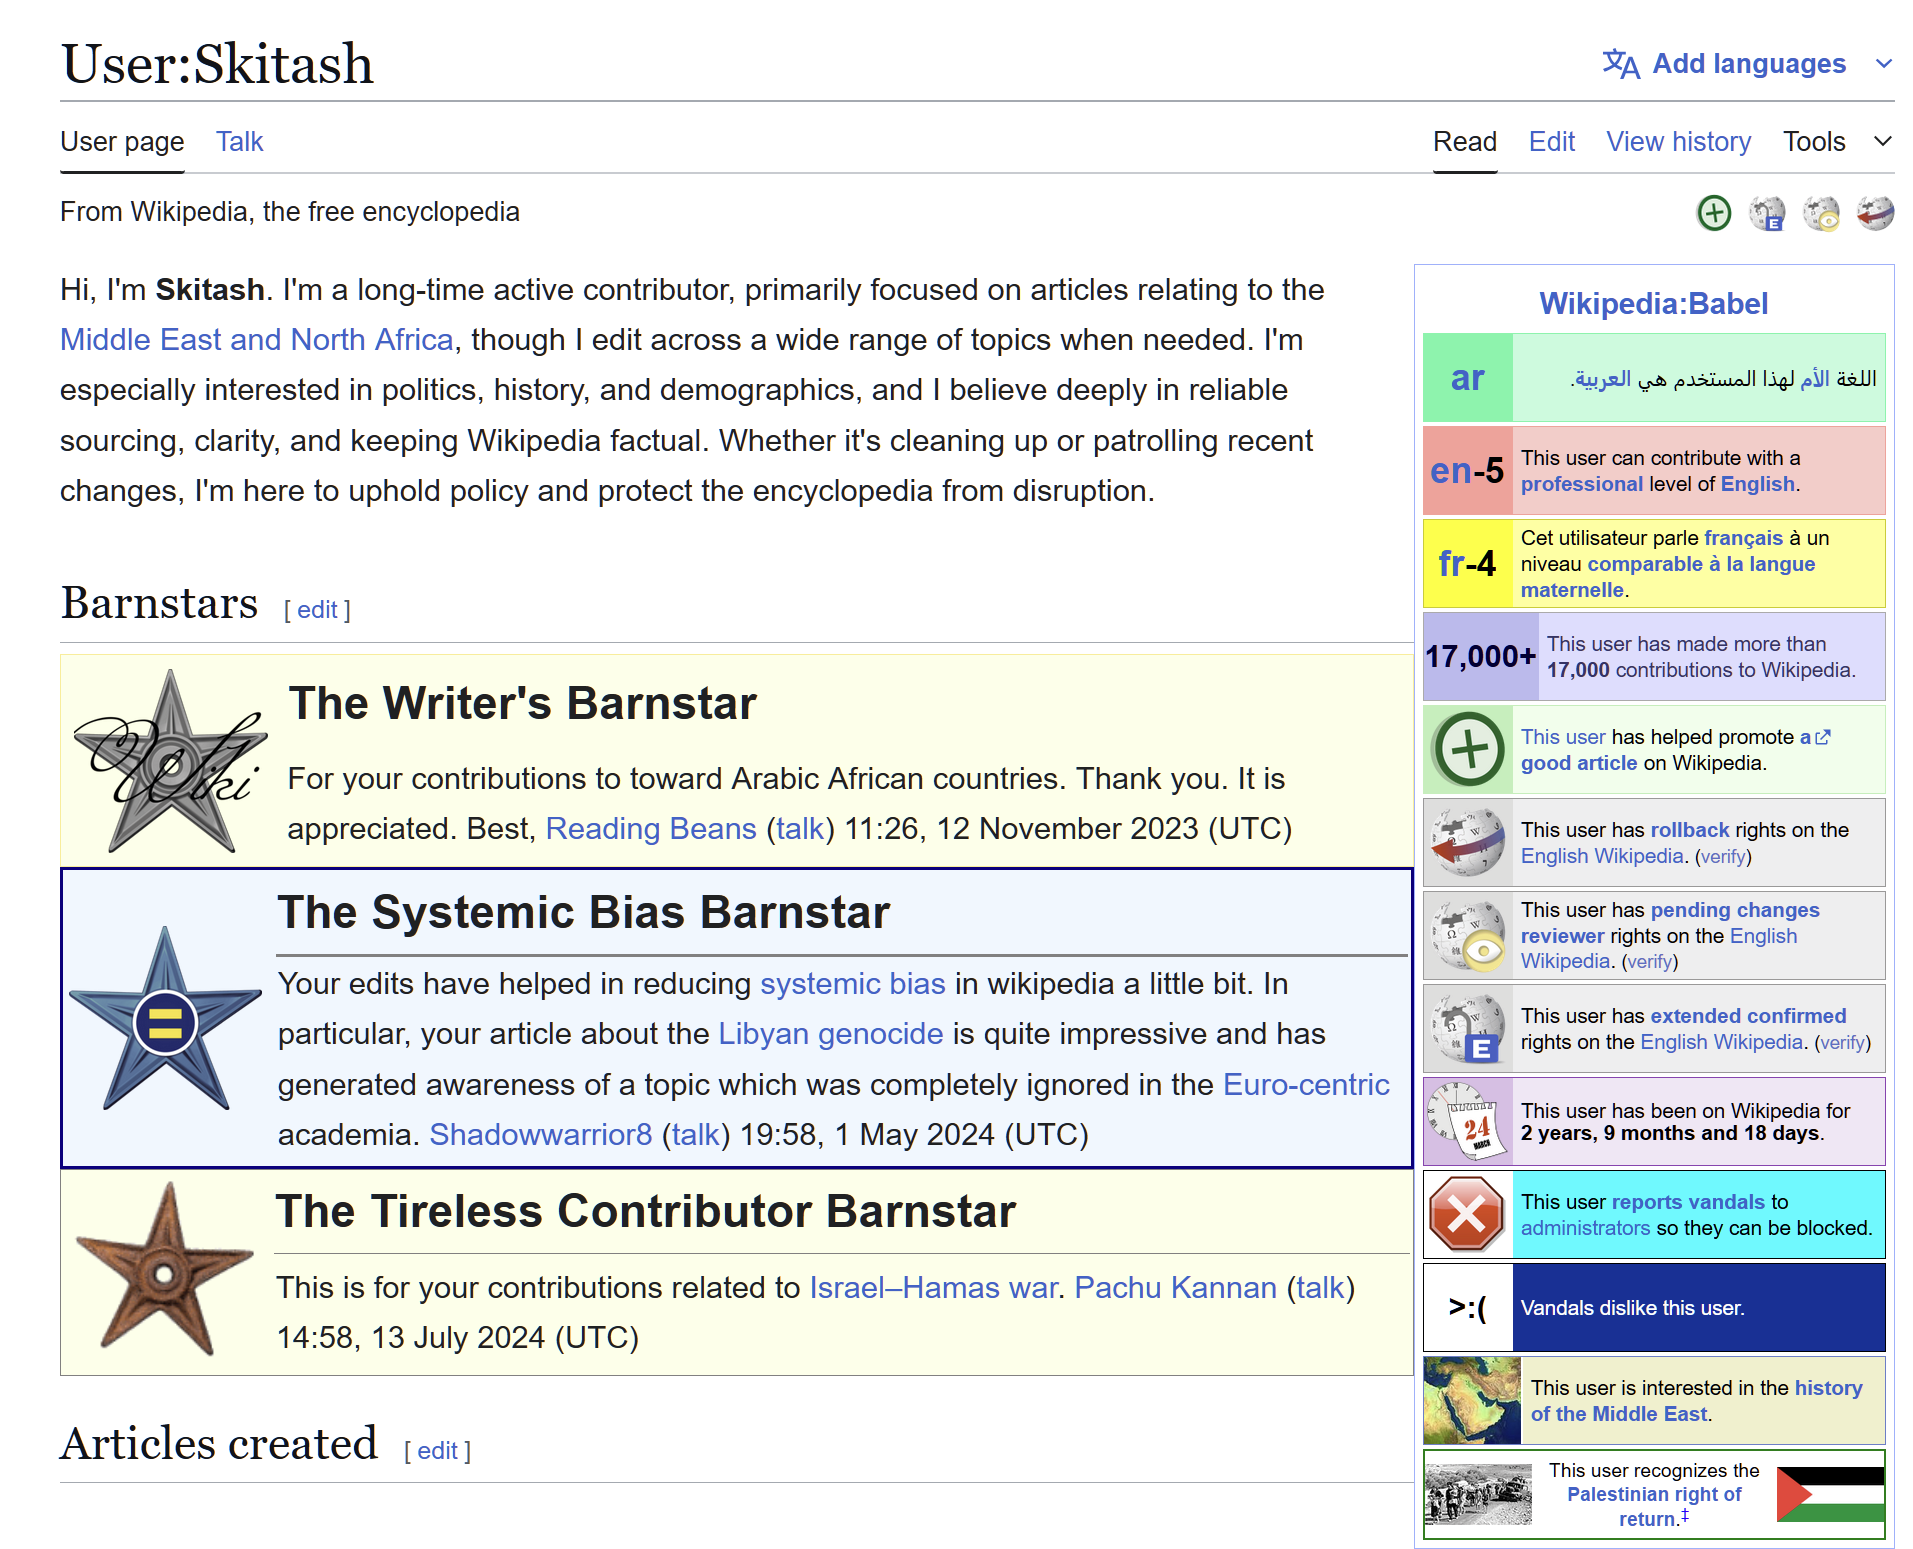Screen dimensions: 1913x1549
Task: Open the Edit tab
Action: tap(1552, 142)
